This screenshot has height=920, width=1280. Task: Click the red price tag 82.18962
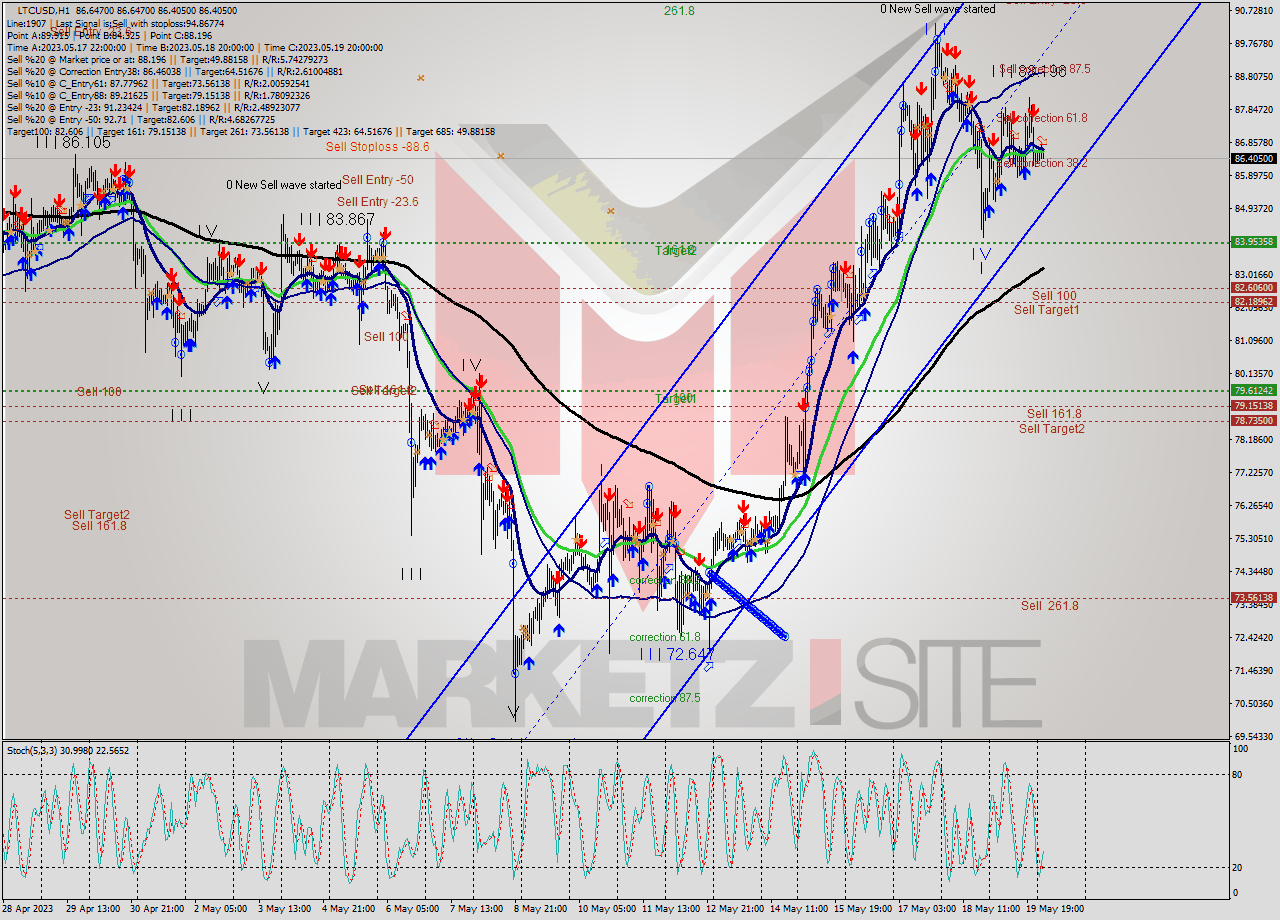1254,301
